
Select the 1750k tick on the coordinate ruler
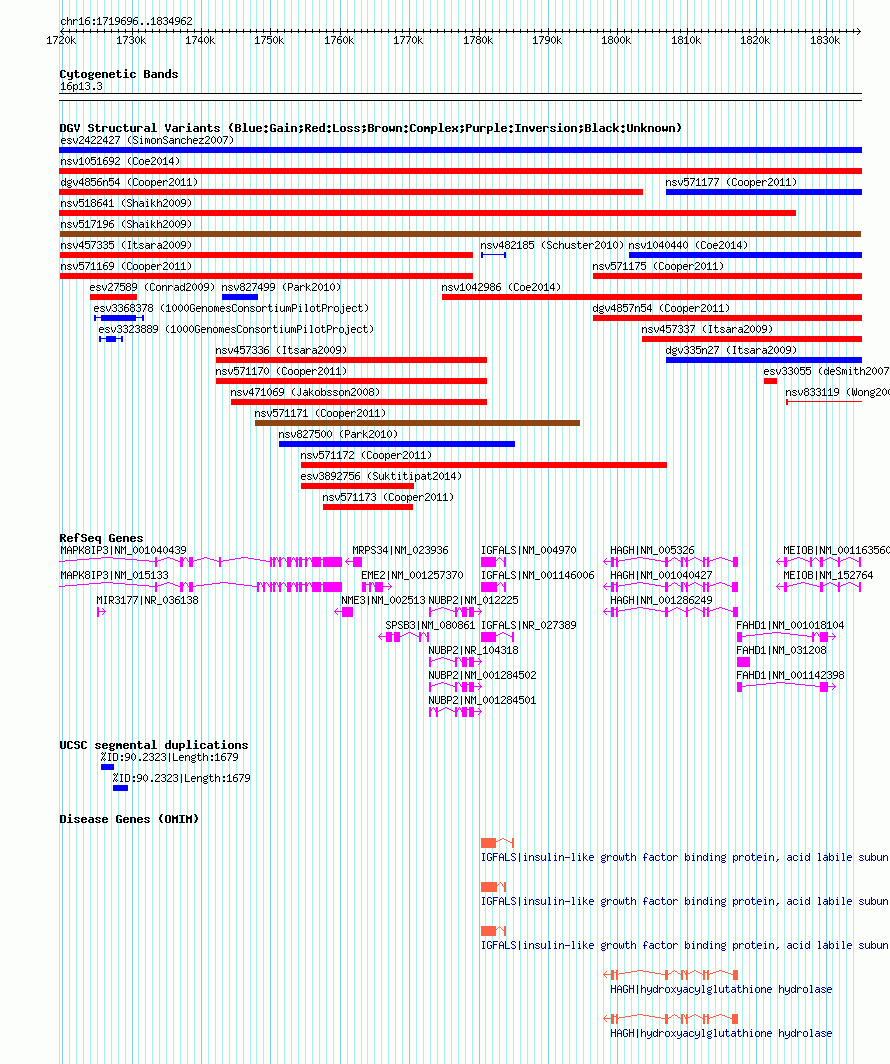click(x=269, y=41)
